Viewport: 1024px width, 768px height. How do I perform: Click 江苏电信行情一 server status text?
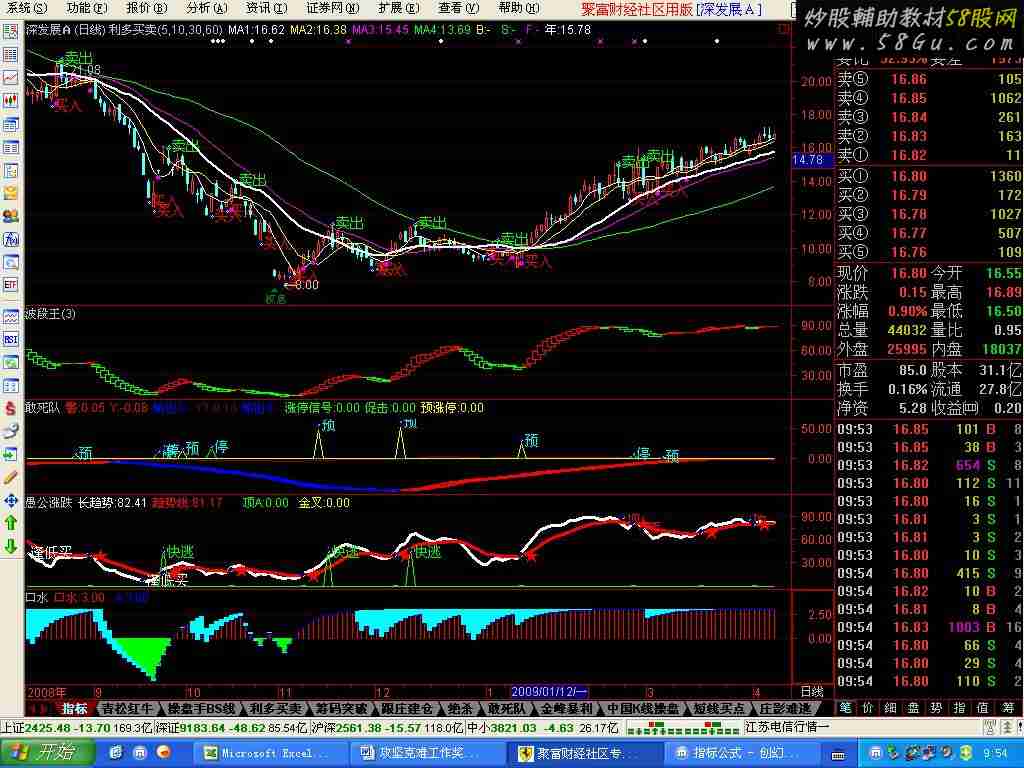[x=786, y=728]
